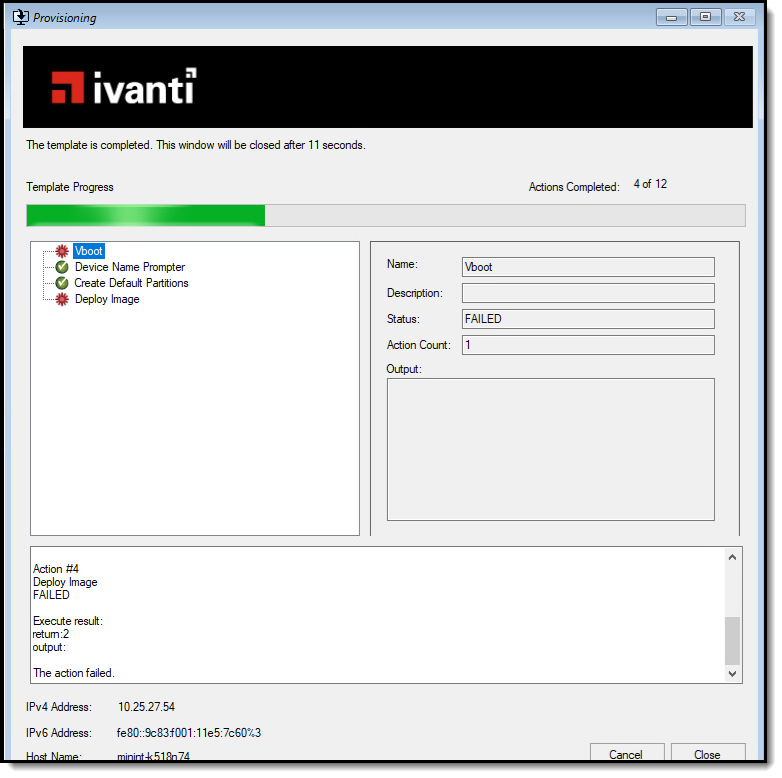This screenshot has height=778, width=782.
Task: Click the log scrollbar down arrow
Action: tap(733, 674)
